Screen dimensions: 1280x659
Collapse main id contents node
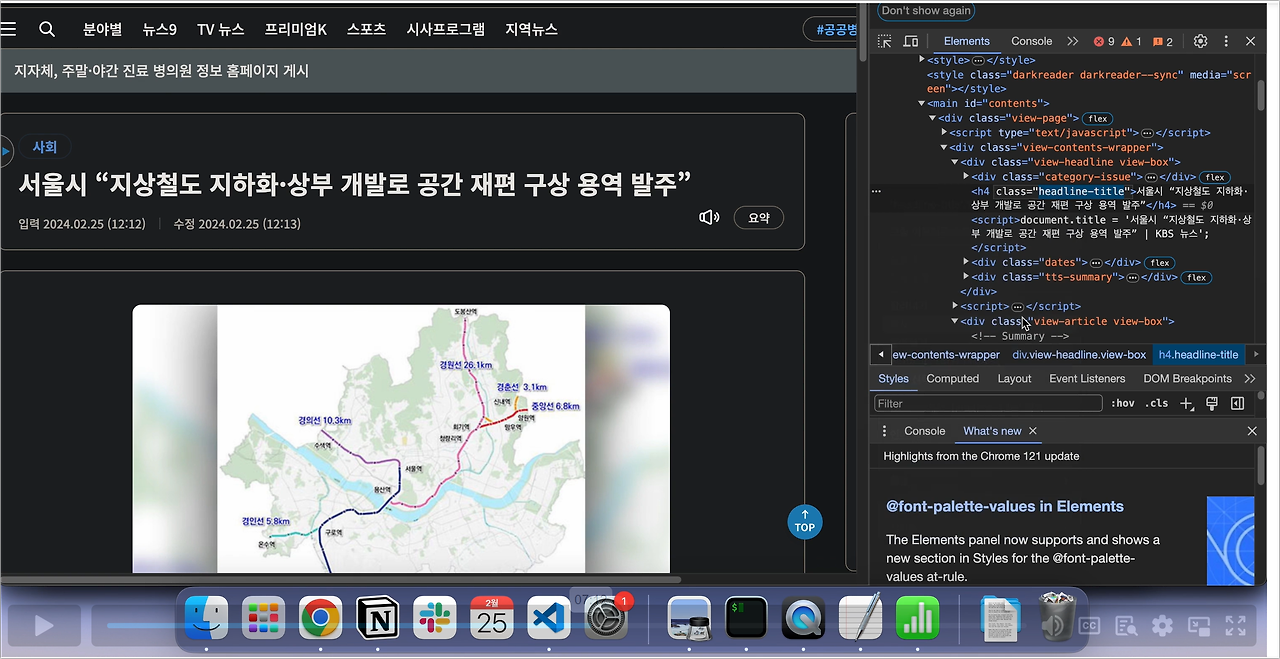[922, 103]
